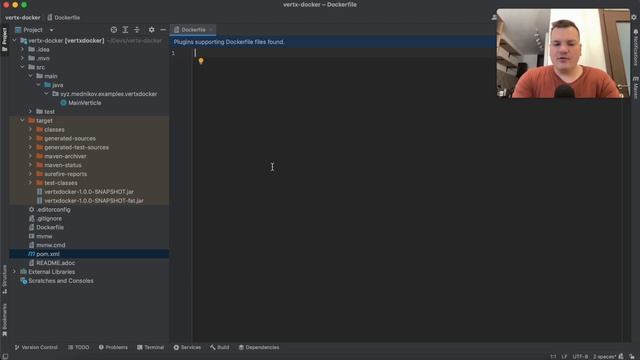Click the UTF-8 encoding status widget
Viewport: 640px width, 360px height.
coord(580,356)
